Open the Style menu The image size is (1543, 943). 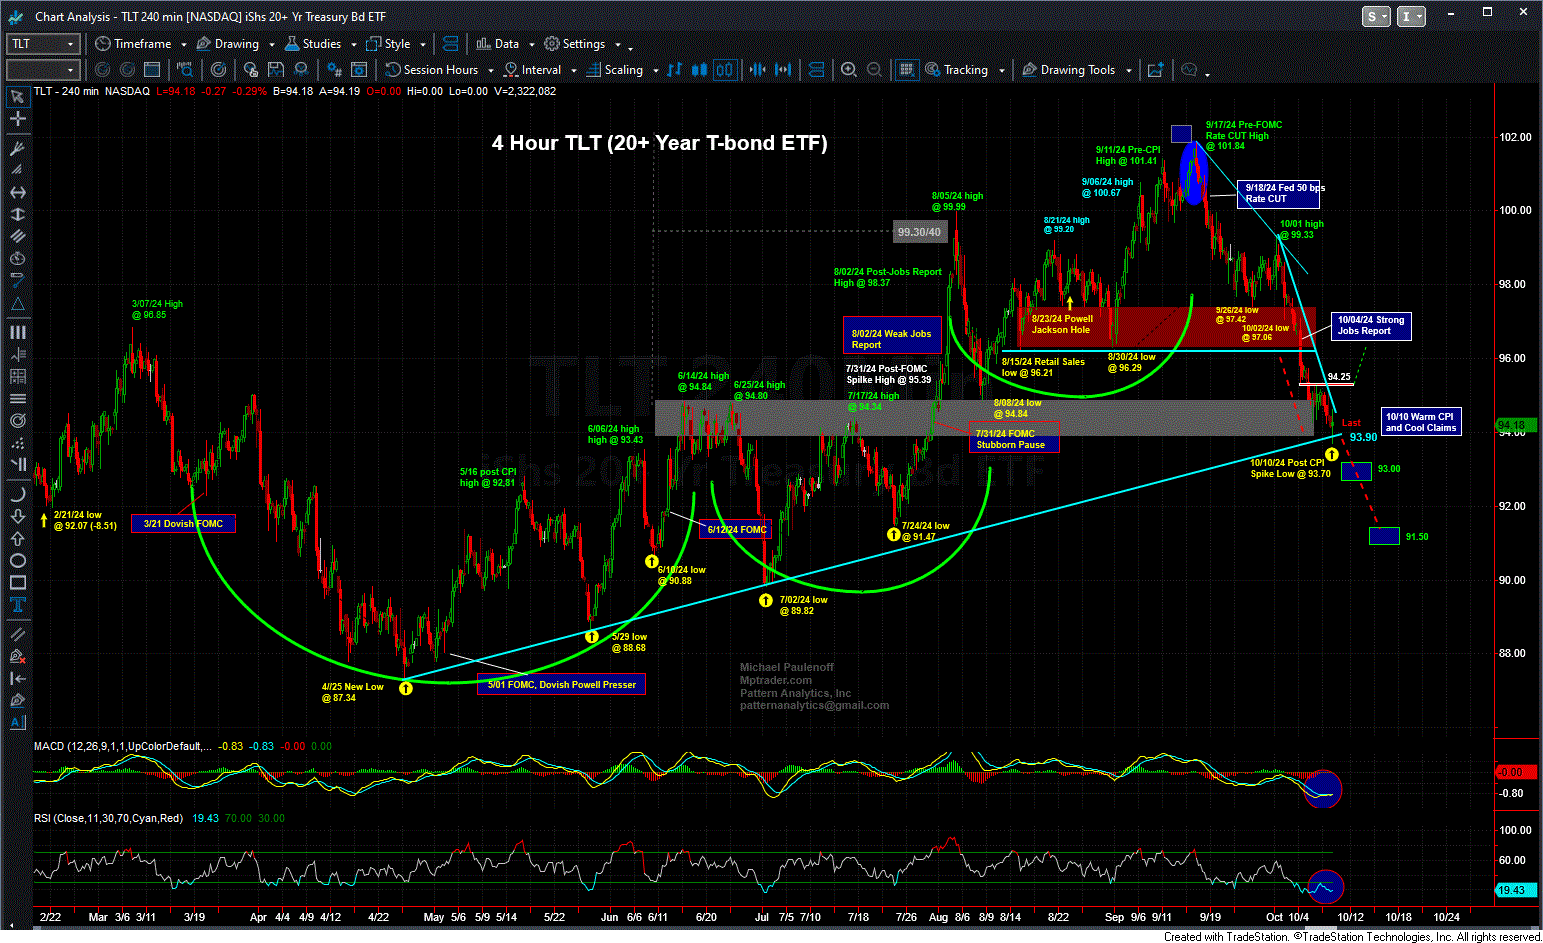point(388,43)
